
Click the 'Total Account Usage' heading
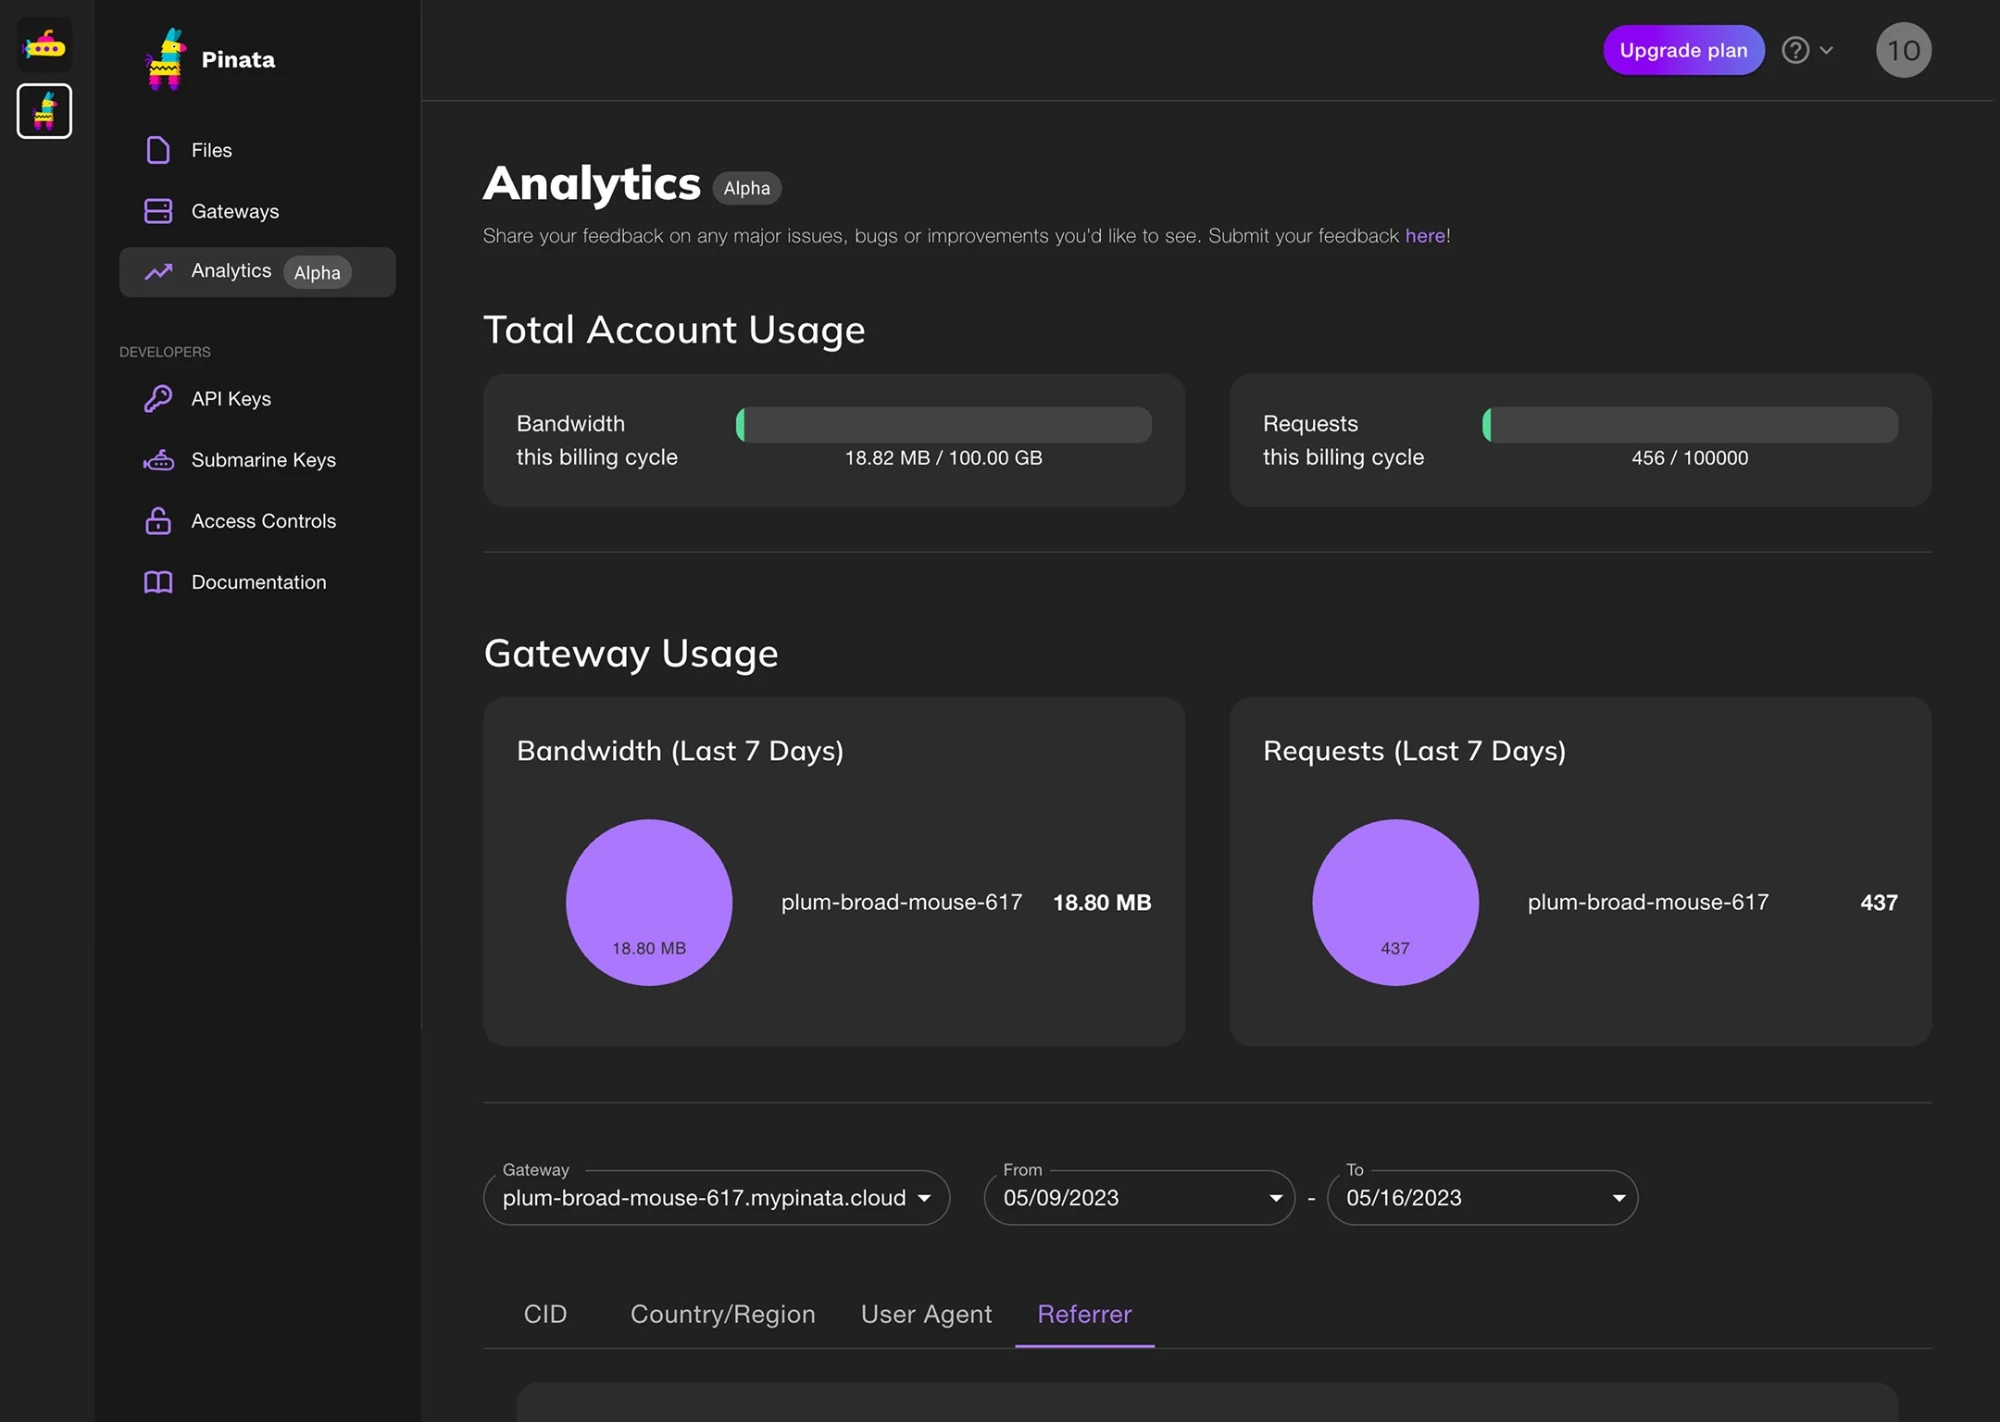point(674,330)
